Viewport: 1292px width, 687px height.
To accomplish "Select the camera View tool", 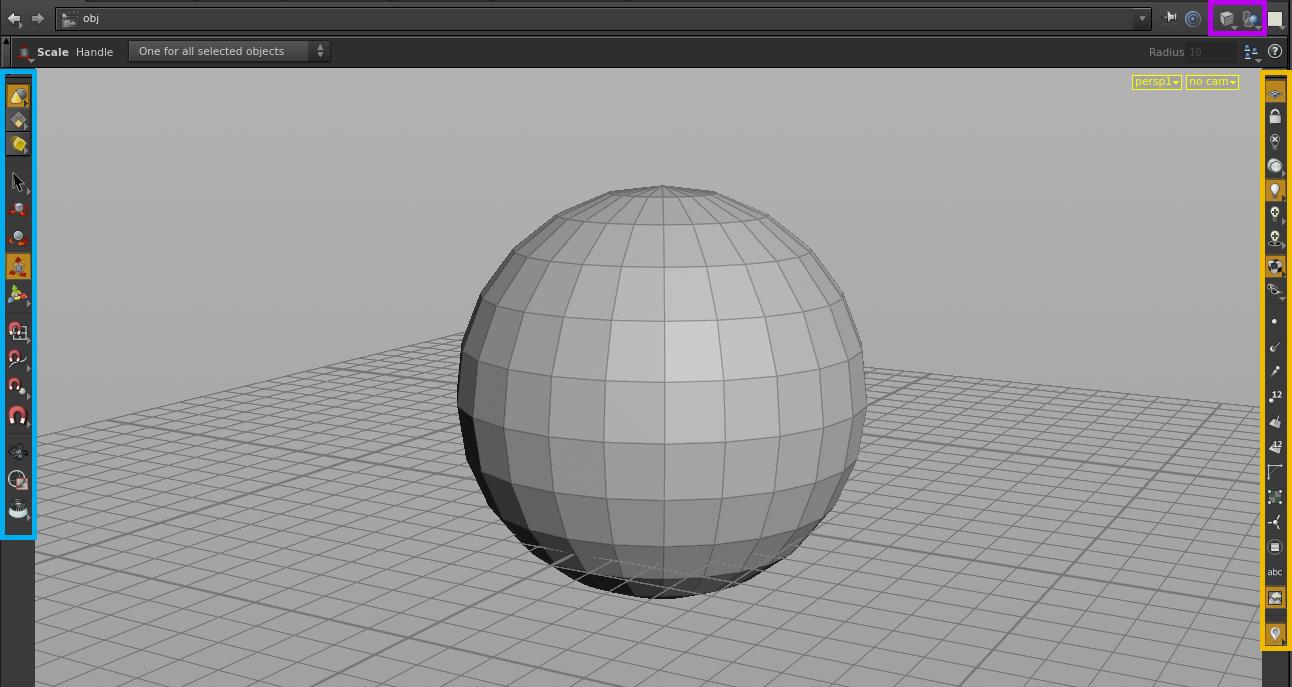I will pos(18,452).
